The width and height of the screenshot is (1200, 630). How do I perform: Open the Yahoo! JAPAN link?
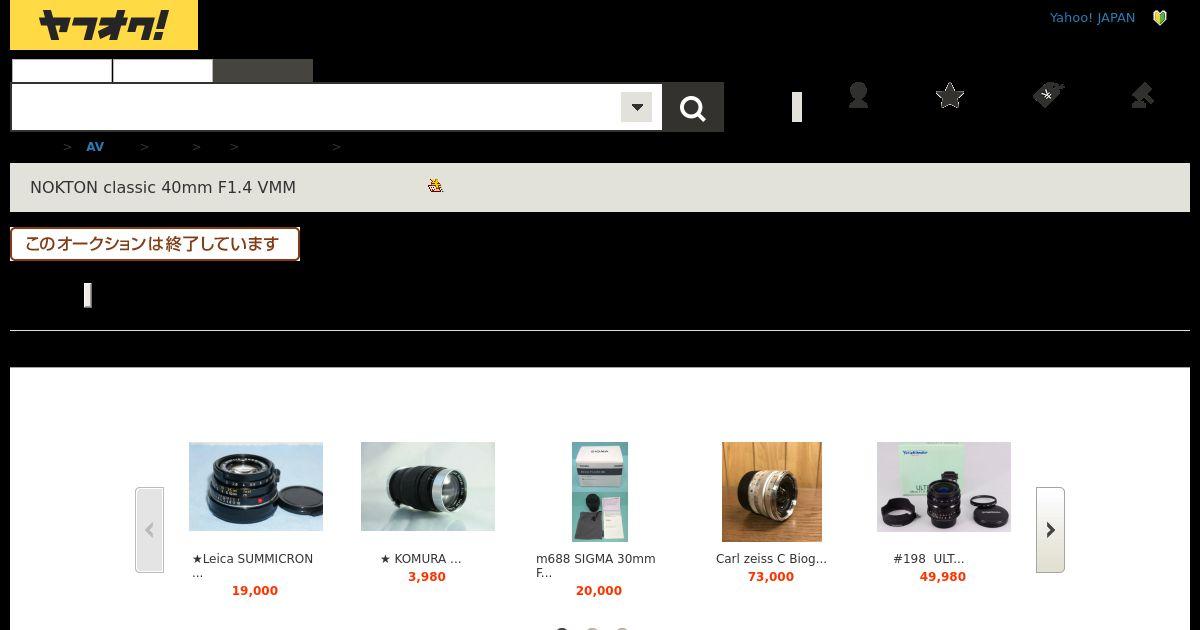(1092, 18)
